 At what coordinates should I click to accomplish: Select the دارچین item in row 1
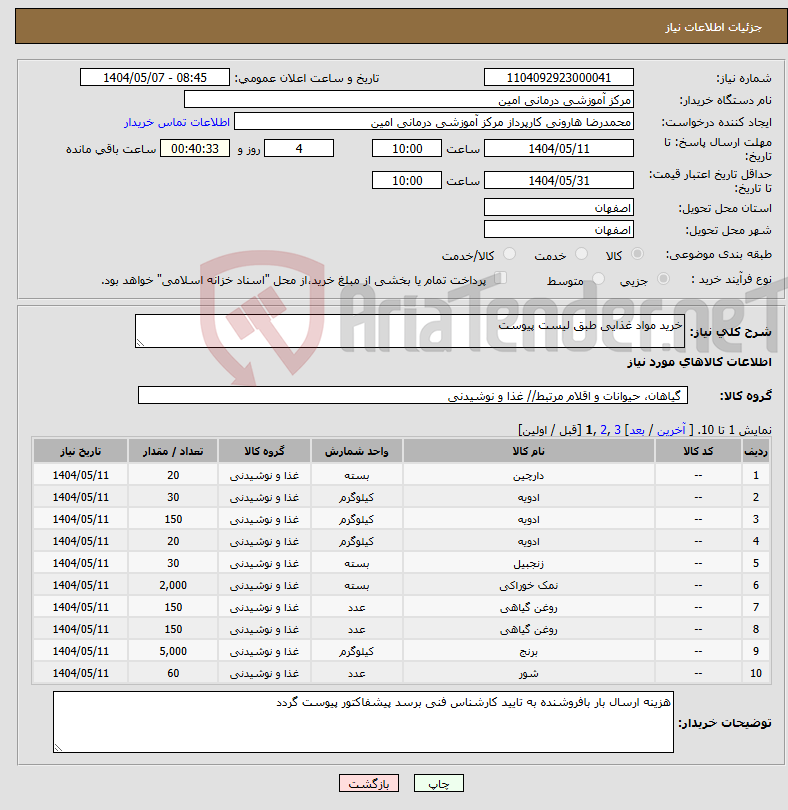[529, 475]
